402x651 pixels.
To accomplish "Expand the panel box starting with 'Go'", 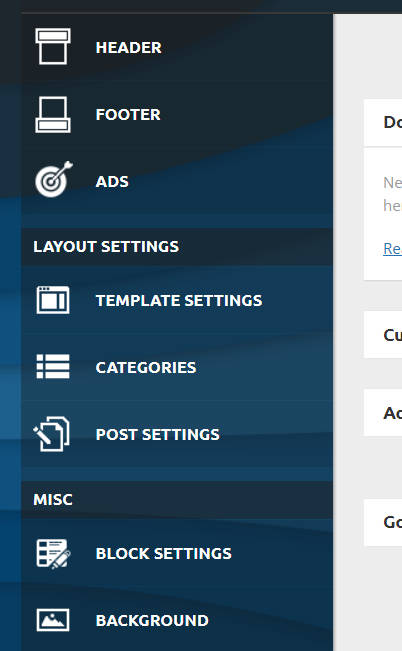I will pyautogui.click(x=383, y=523).
